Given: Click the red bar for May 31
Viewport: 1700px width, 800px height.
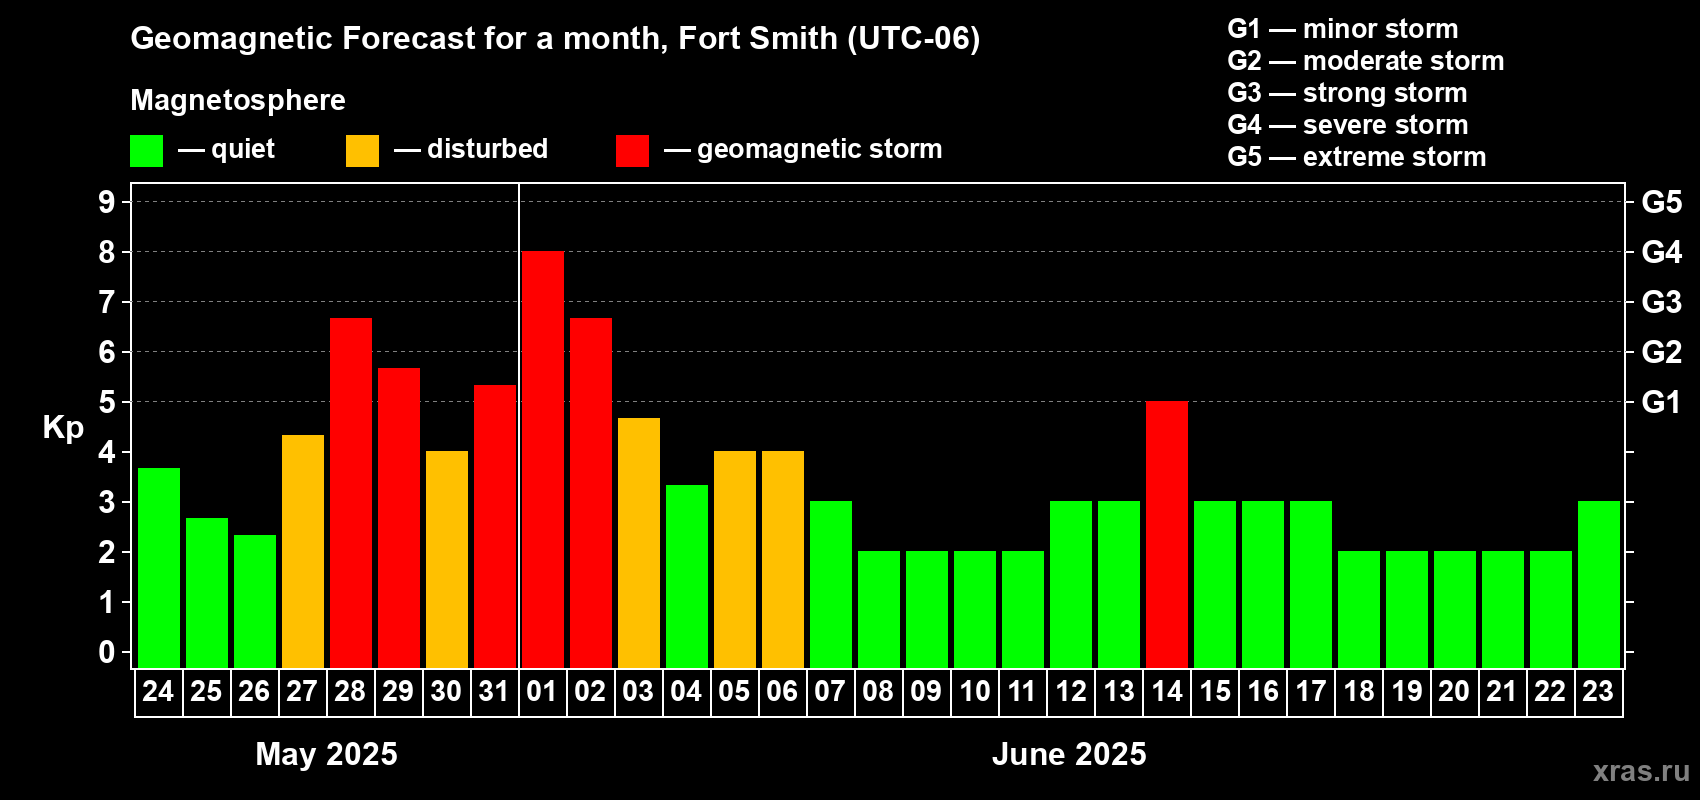Looking at the screenshot, I should pyautogui.click(x=495, y=526).
